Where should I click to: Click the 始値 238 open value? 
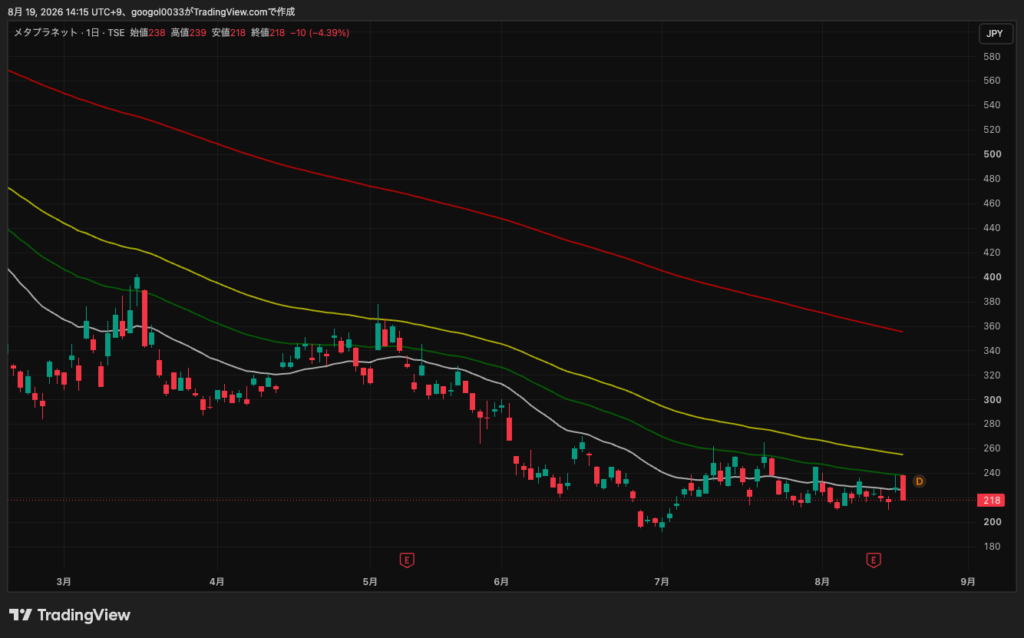point(148,33)
